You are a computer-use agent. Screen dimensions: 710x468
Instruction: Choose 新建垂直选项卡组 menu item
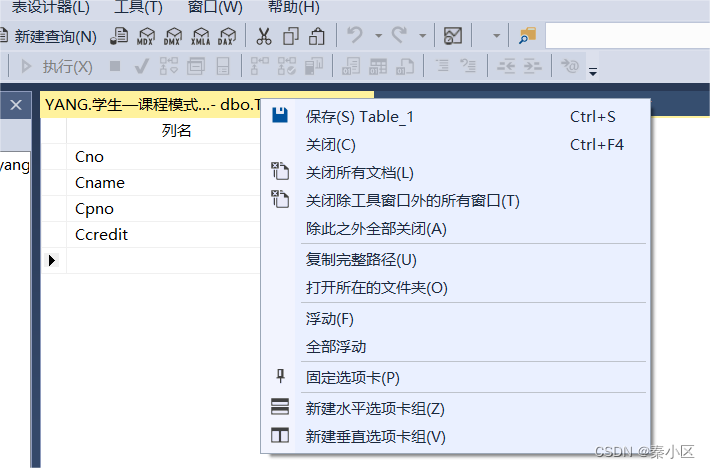coord(456,437)
